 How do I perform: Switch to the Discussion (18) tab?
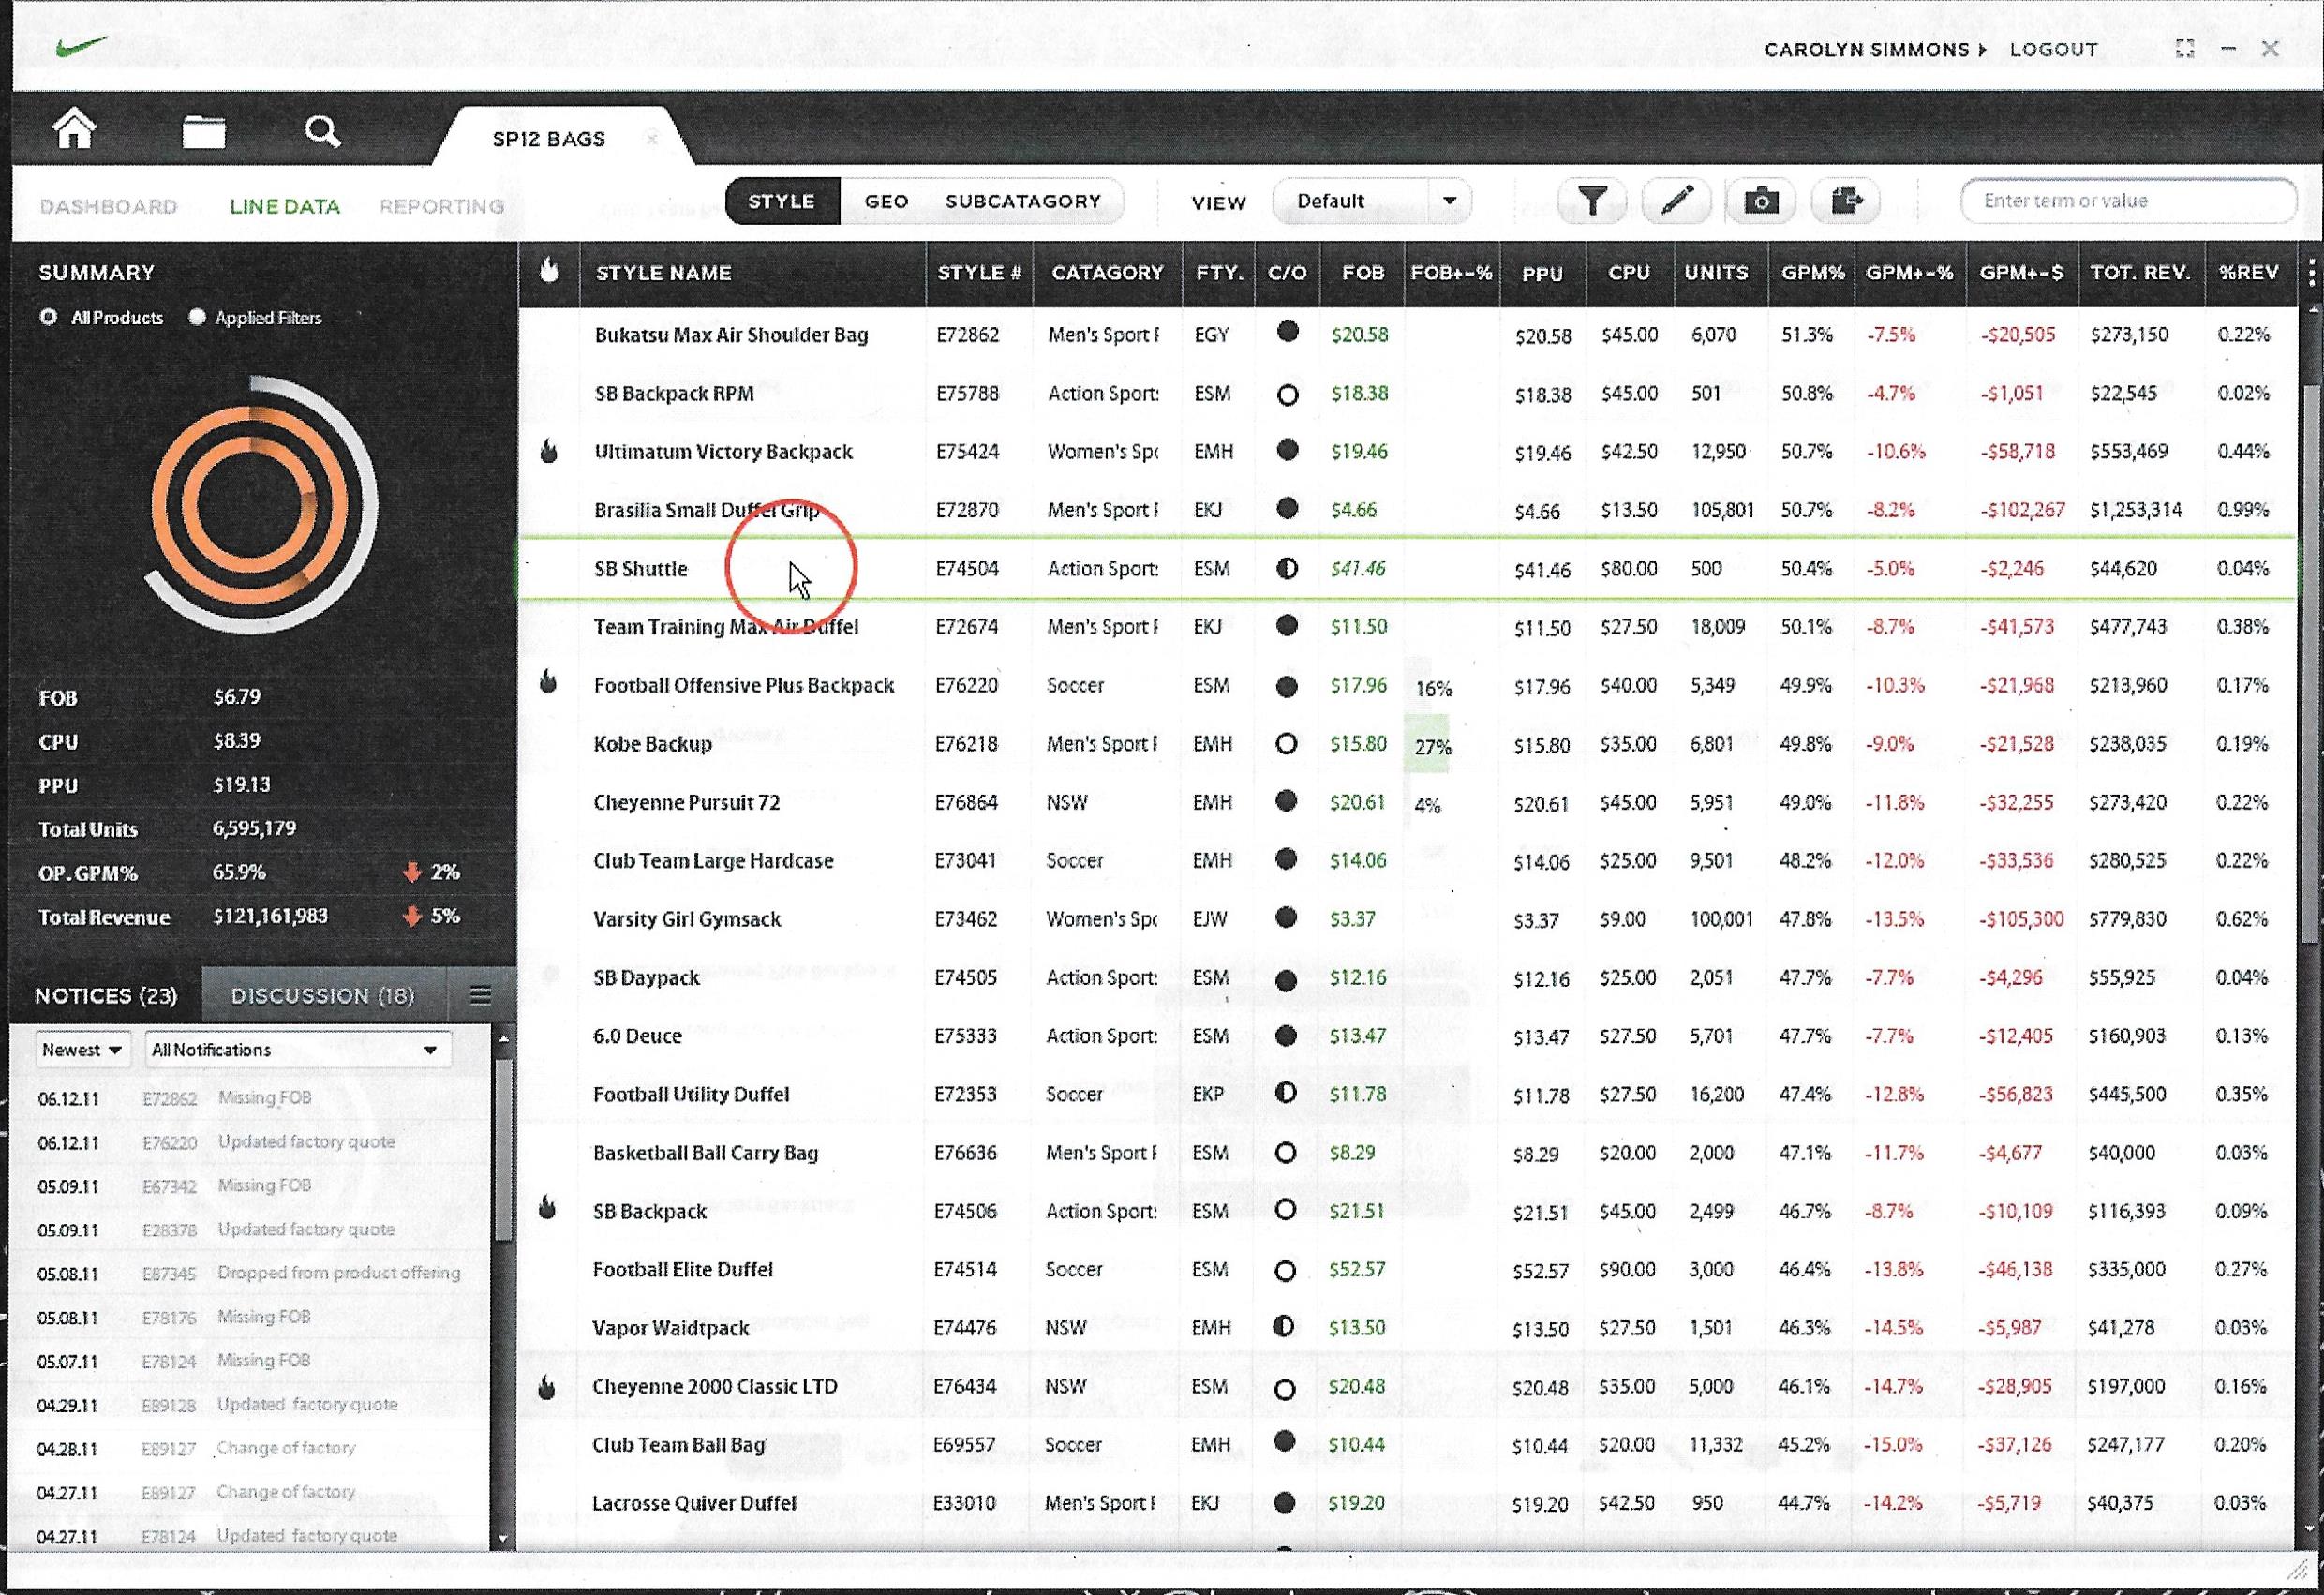(x=322, y=996)
